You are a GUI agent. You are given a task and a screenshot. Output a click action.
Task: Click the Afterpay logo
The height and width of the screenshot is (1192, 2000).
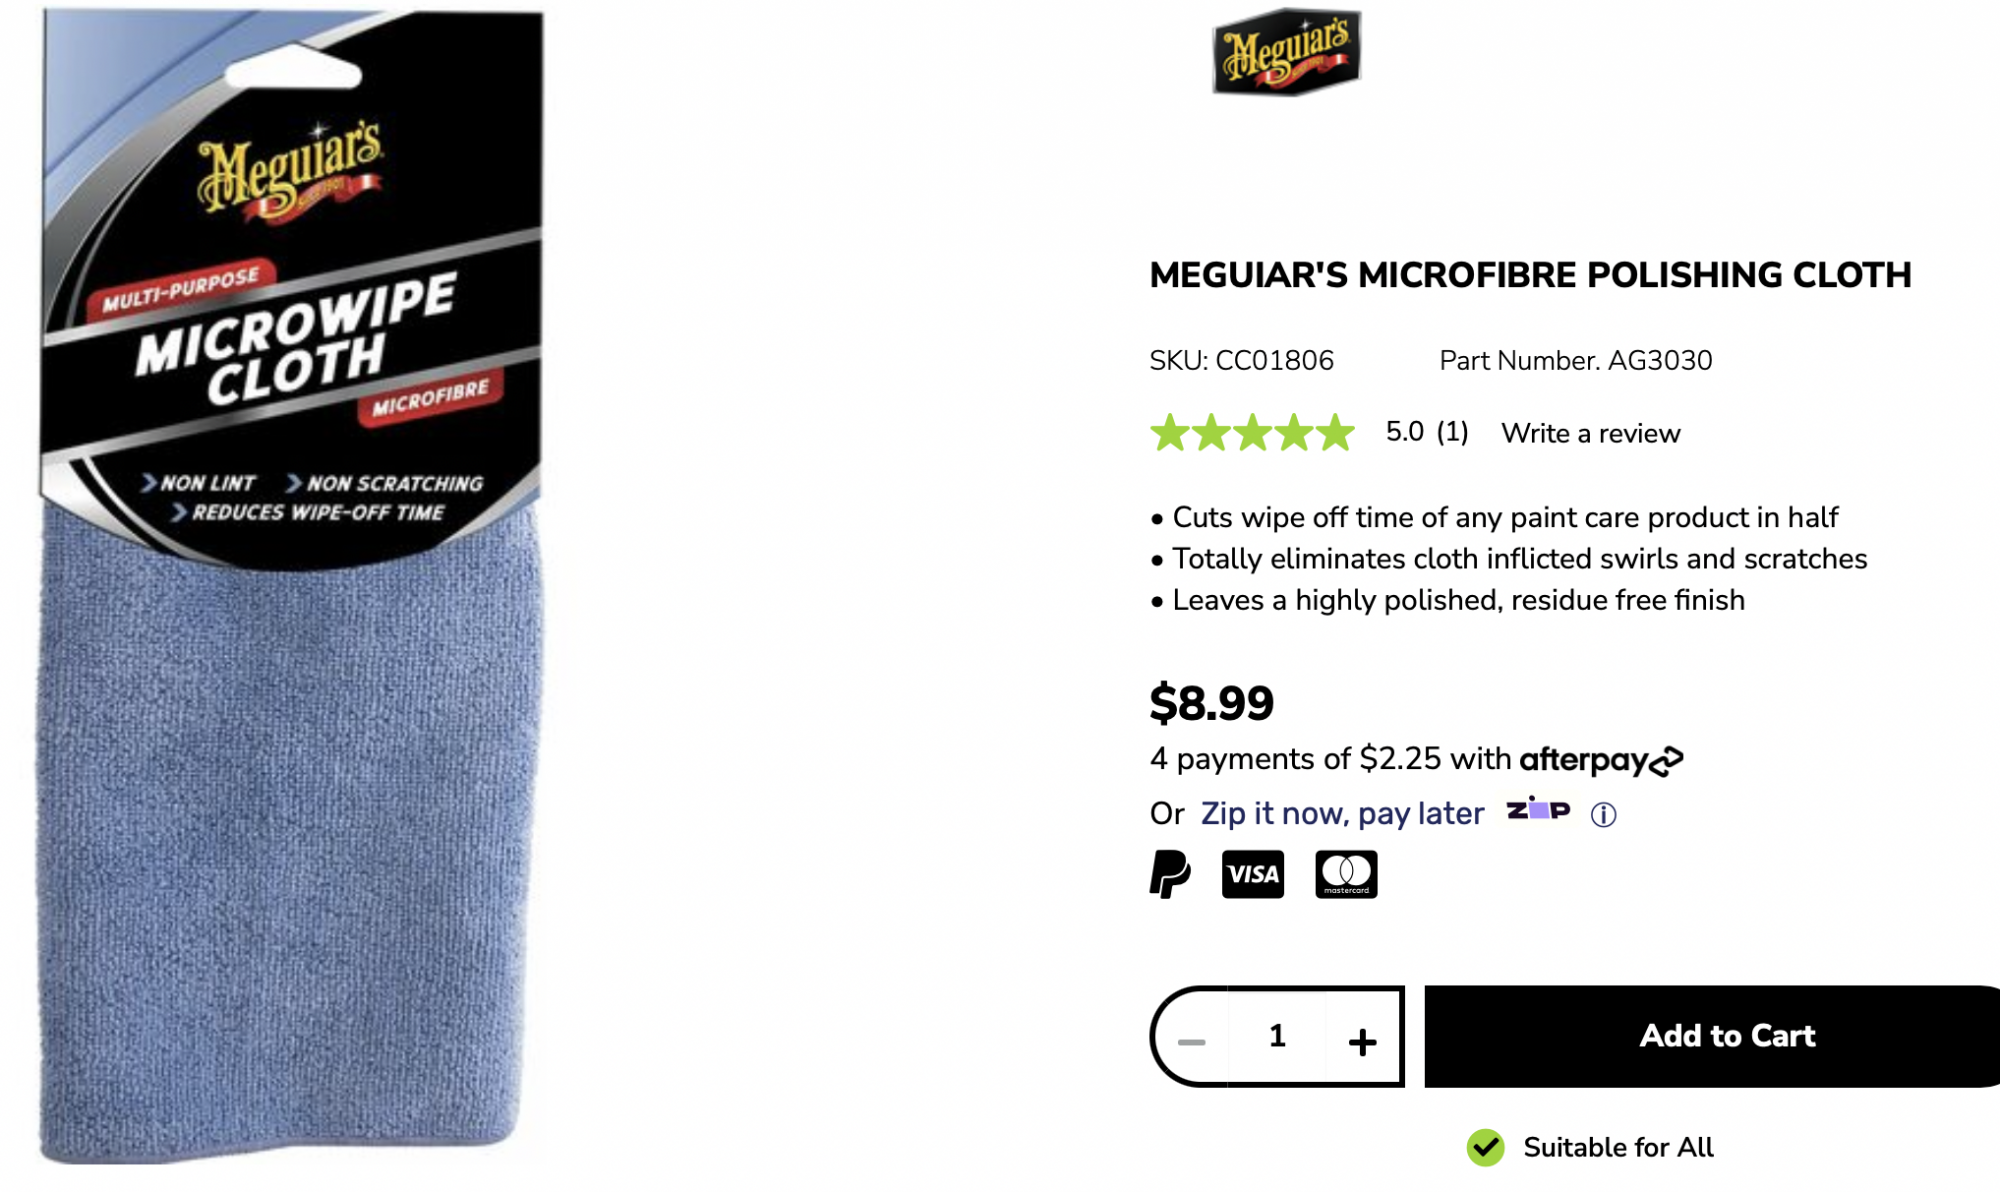[x=1601, y=760]
